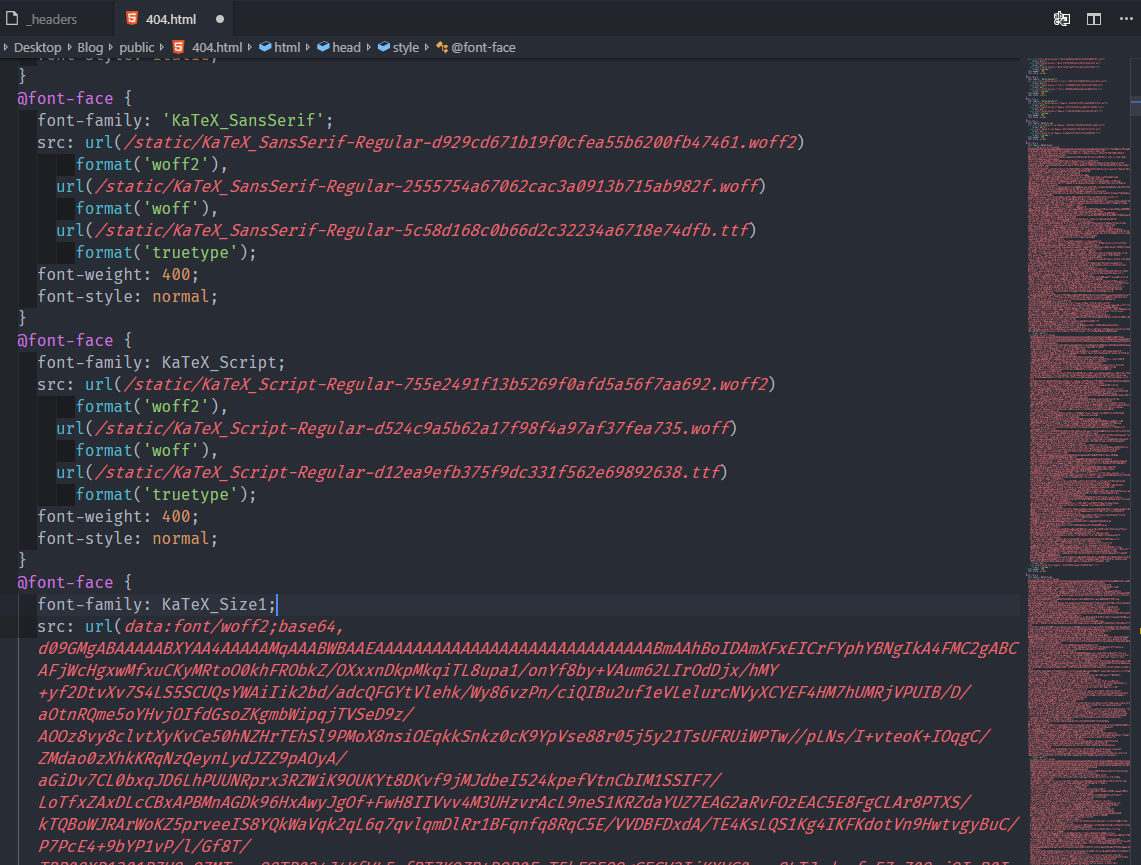Click the first @font-face rule keyword

pos(65,98)
